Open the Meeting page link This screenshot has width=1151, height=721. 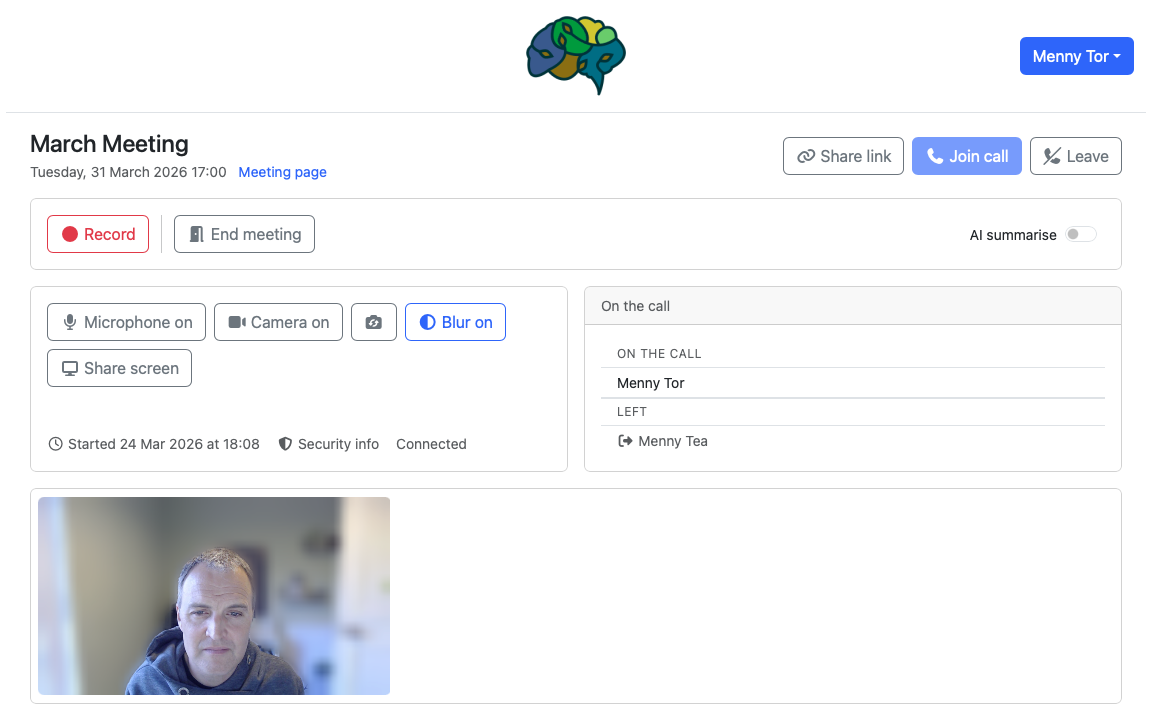282,172
